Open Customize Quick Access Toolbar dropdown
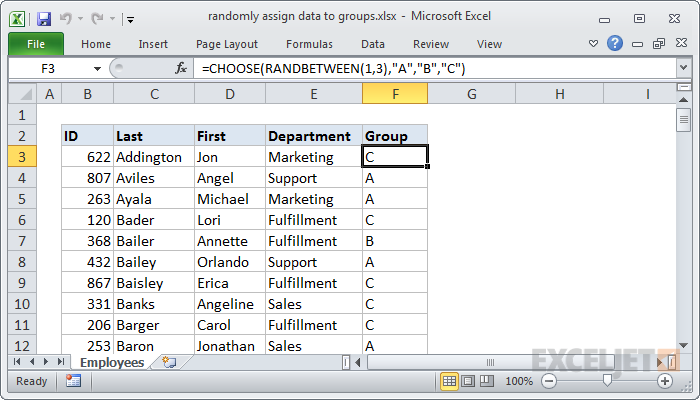This screenshot has width=700, height=400. tap(131, 19)
